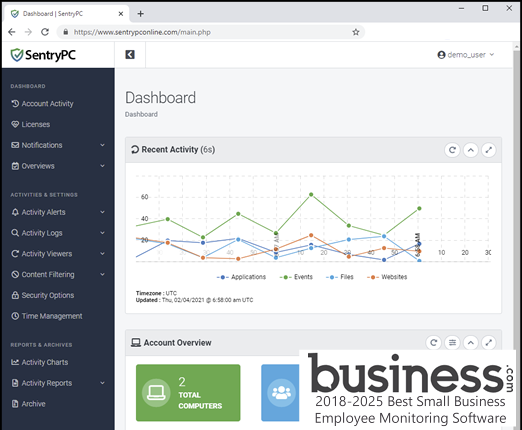Viewport: 522px width, 430px height.
Task: Click the Content Filtering block icon
Action: click(x=15, y=274)
